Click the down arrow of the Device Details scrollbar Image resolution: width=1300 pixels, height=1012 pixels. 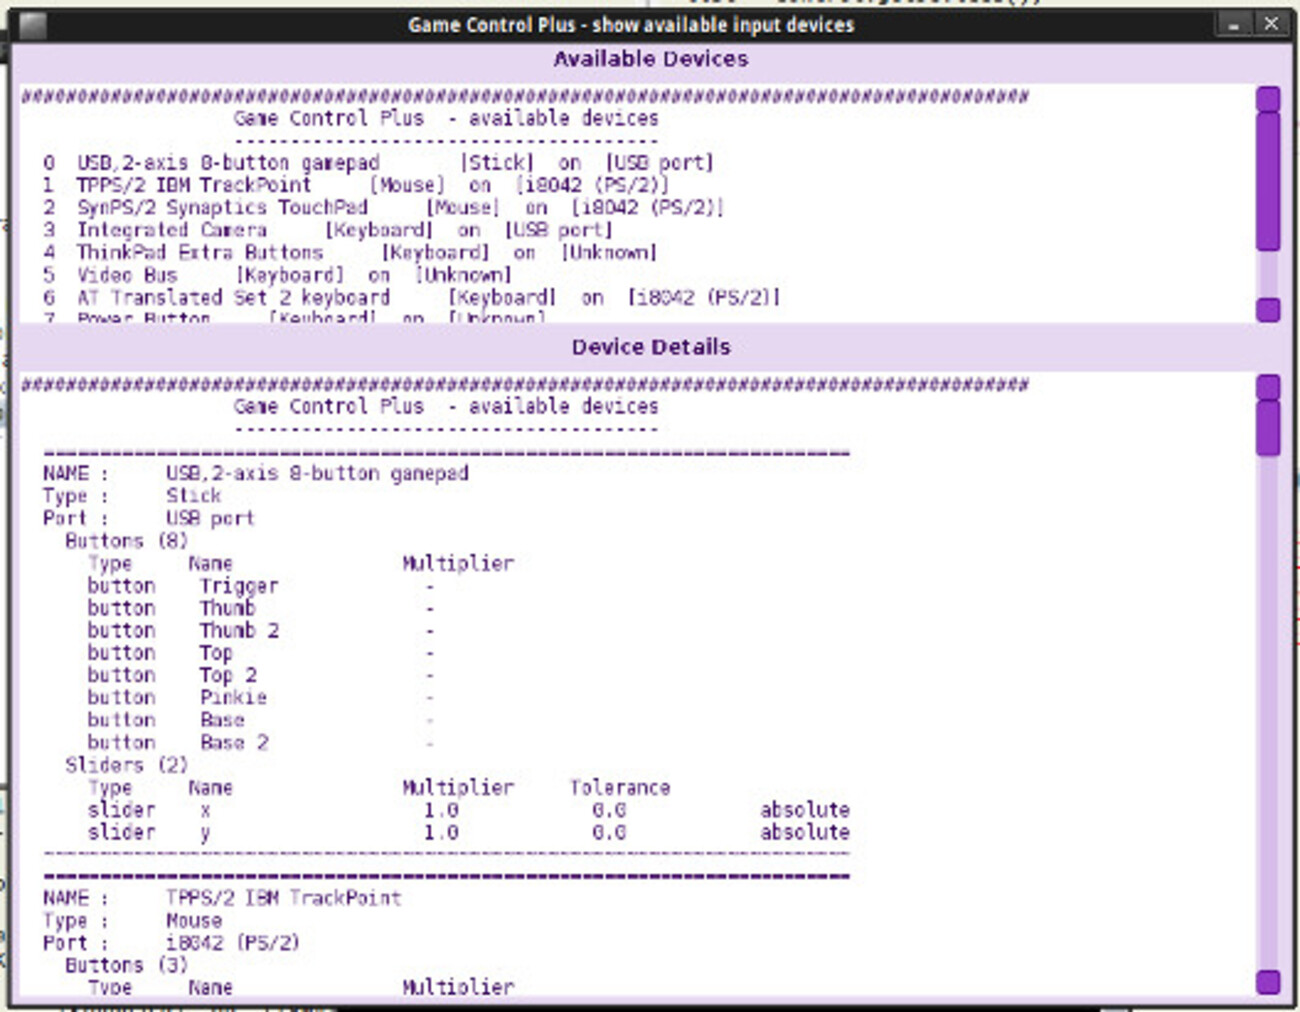[1268, 982]
